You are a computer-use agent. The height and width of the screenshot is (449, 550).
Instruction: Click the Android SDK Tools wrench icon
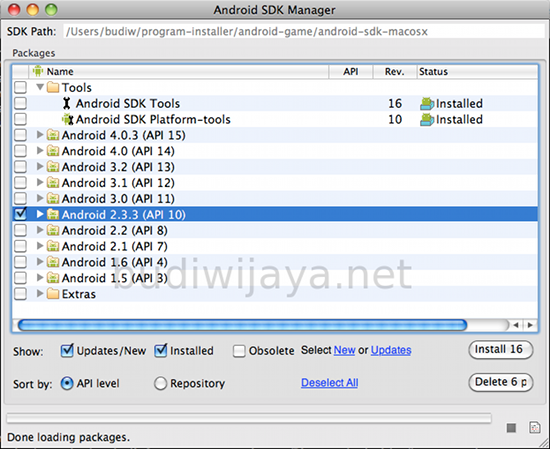[66, 103]
